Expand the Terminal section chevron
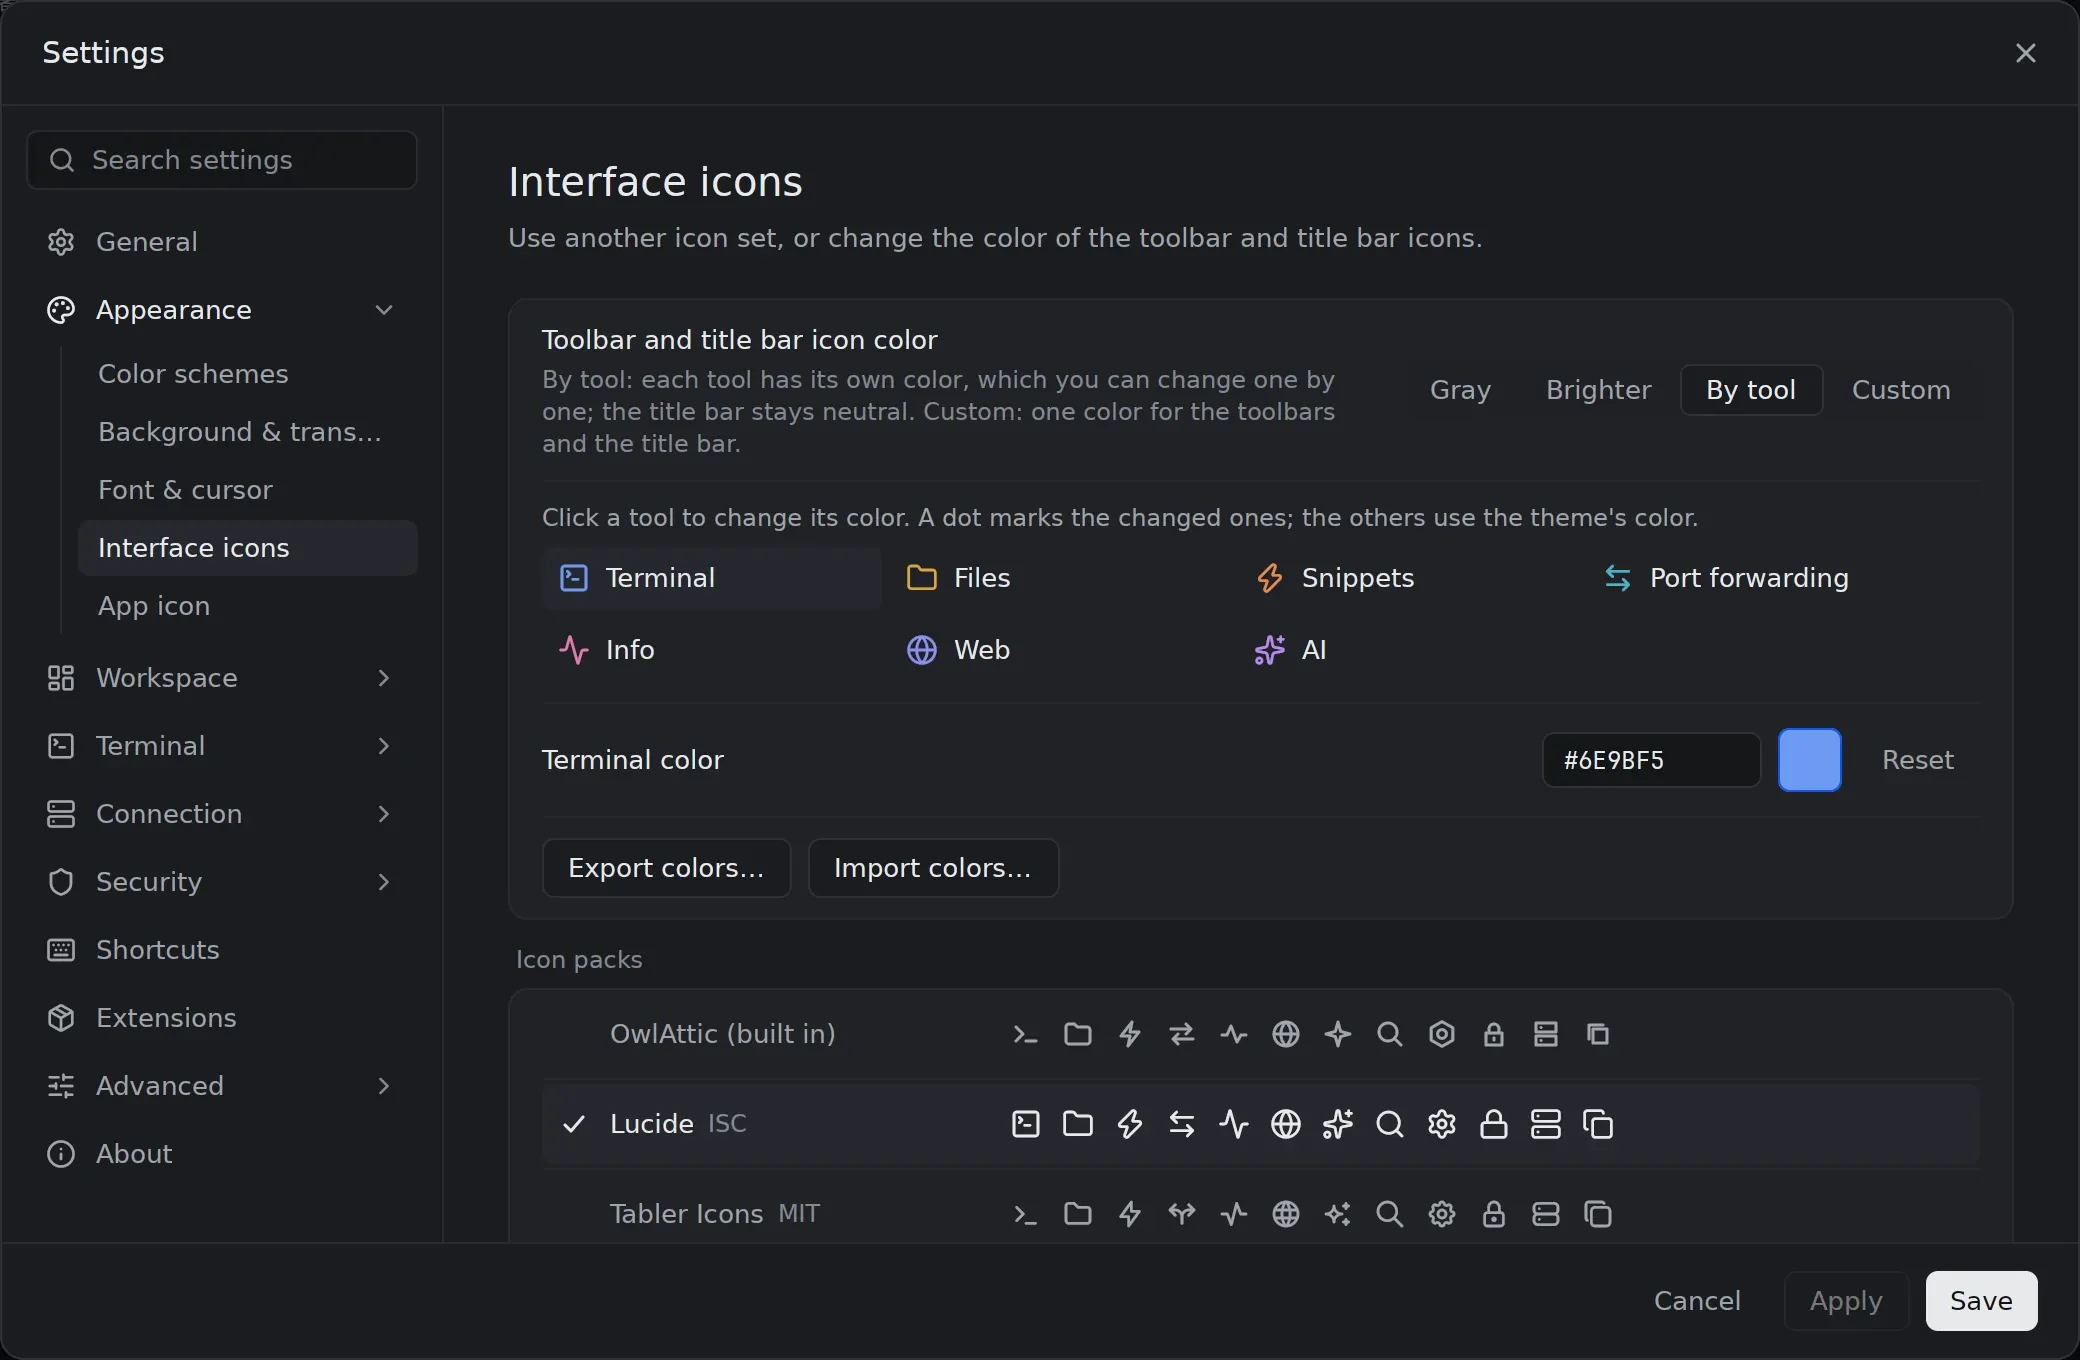Image resolution: width=2080 pixels, height=1360 pixels. (x=383, y=746)
